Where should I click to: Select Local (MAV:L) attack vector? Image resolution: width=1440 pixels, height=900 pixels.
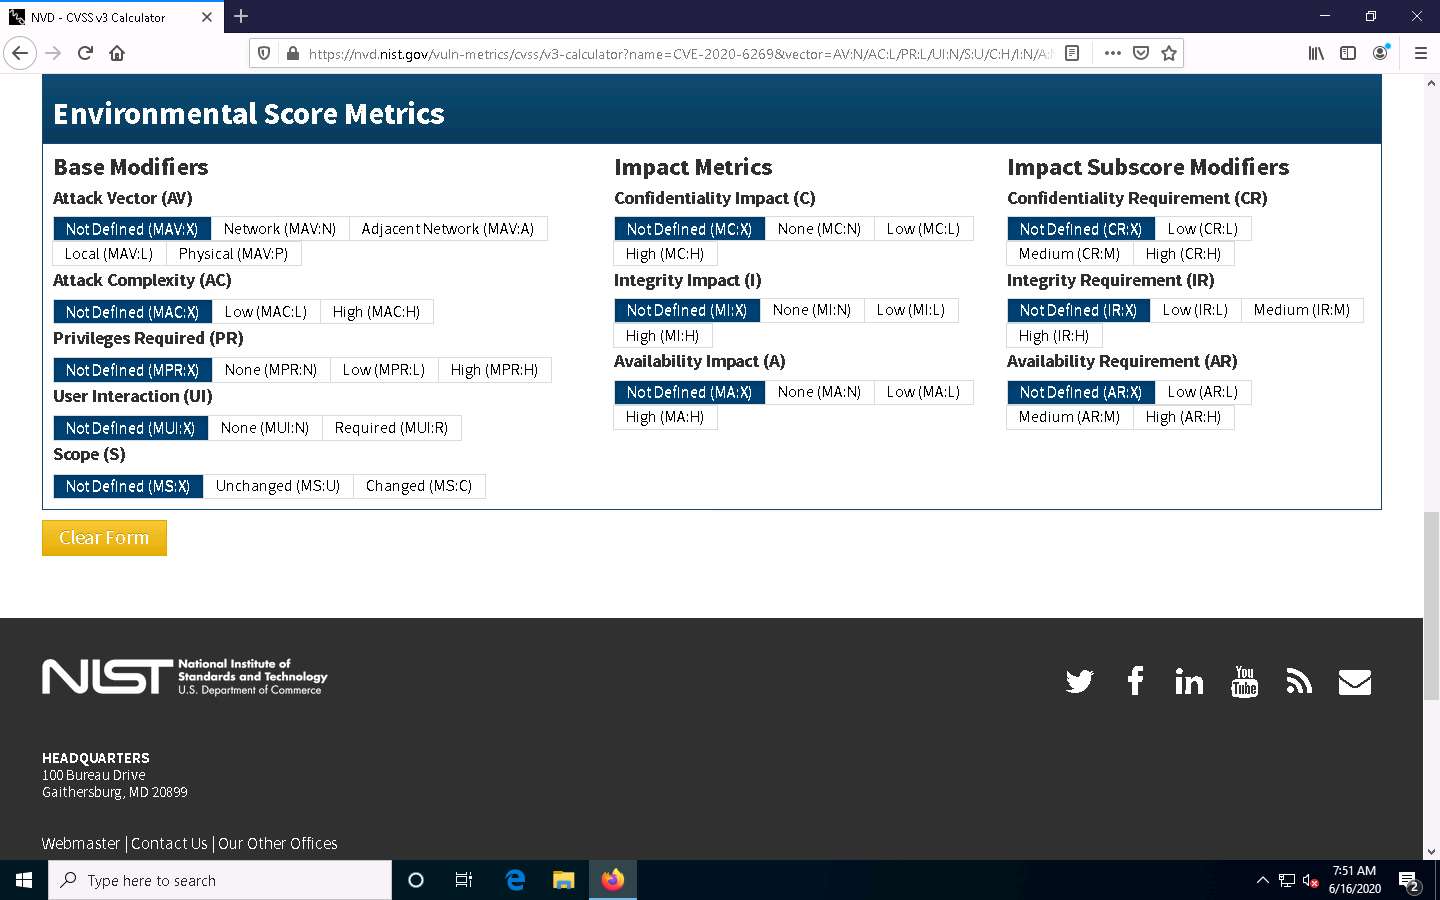click(x=109, y=254)
